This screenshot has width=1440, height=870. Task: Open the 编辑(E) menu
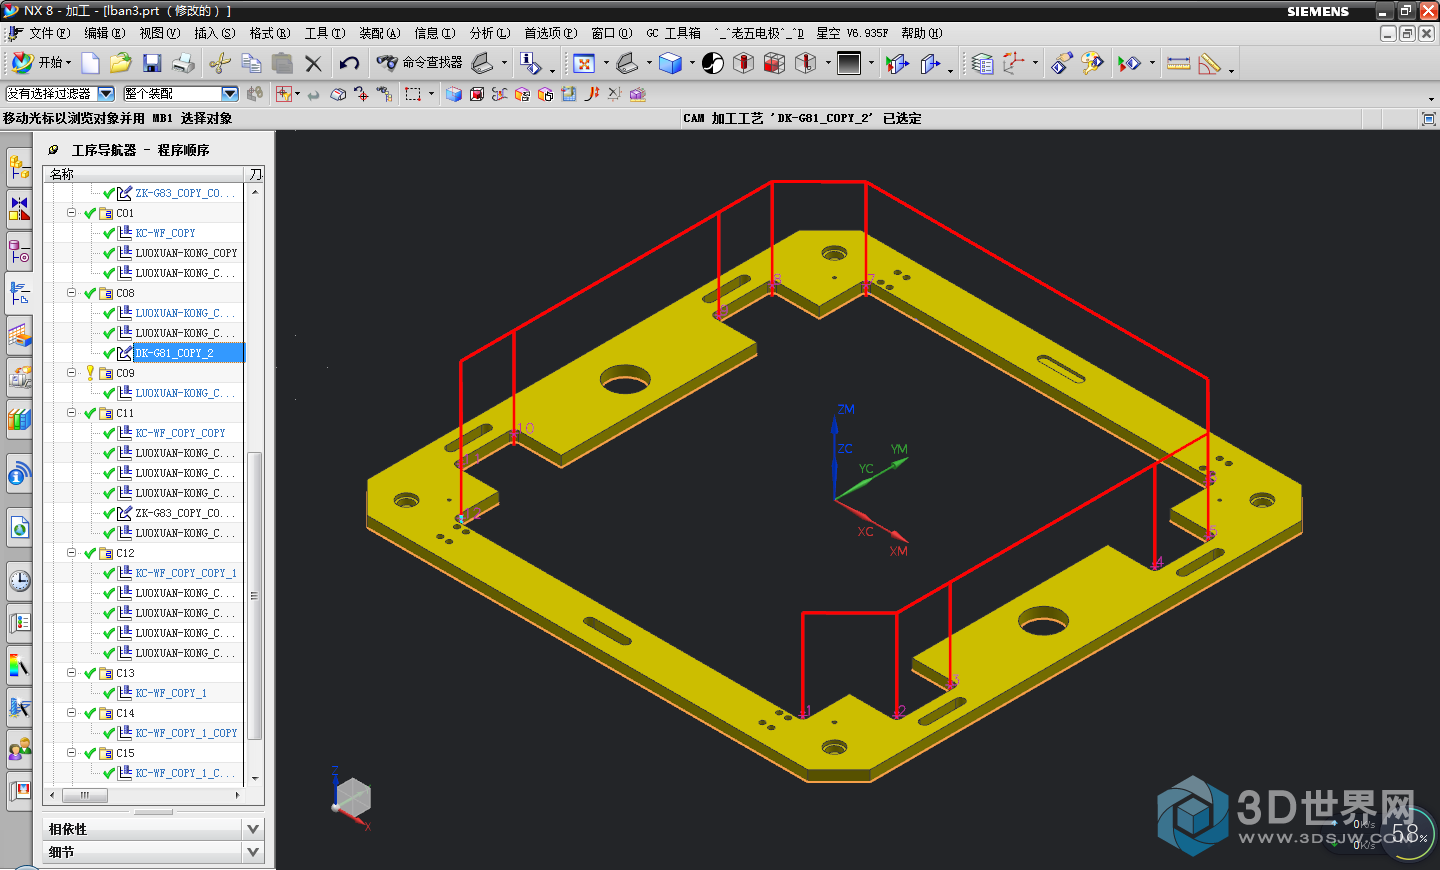104,33
